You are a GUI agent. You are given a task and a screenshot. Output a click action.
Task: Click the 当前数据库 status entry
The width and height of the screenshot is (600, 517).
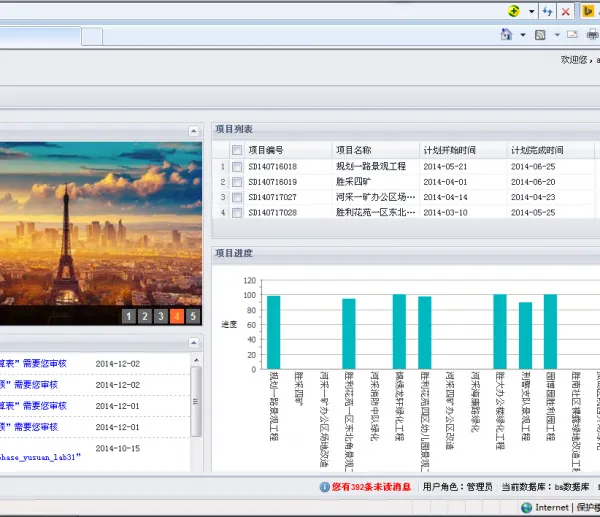545,487
